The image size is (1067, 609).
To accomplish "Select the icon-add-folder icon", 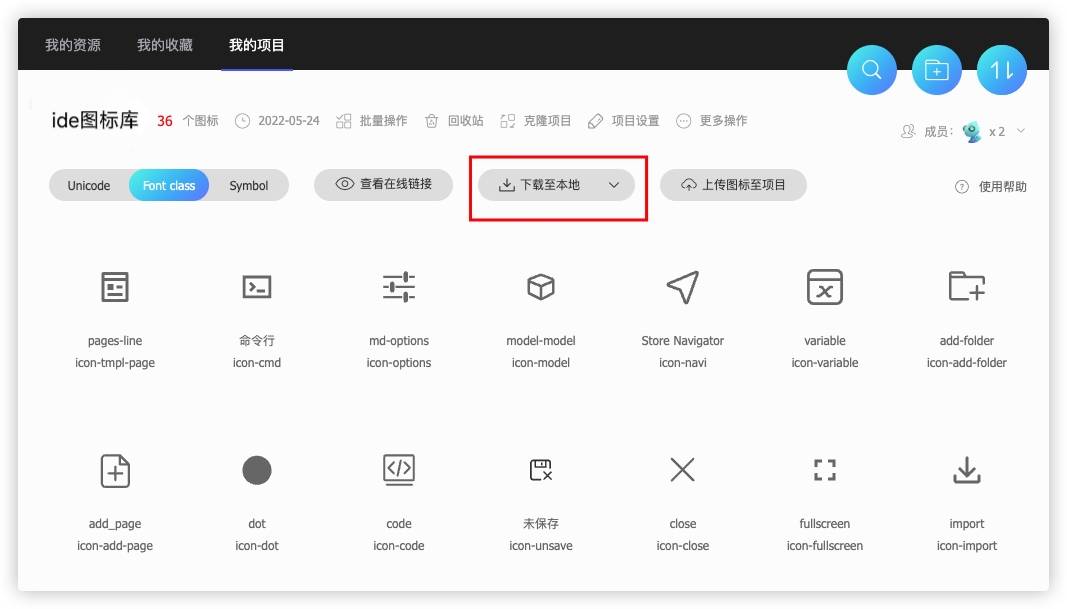I will 966,287.
